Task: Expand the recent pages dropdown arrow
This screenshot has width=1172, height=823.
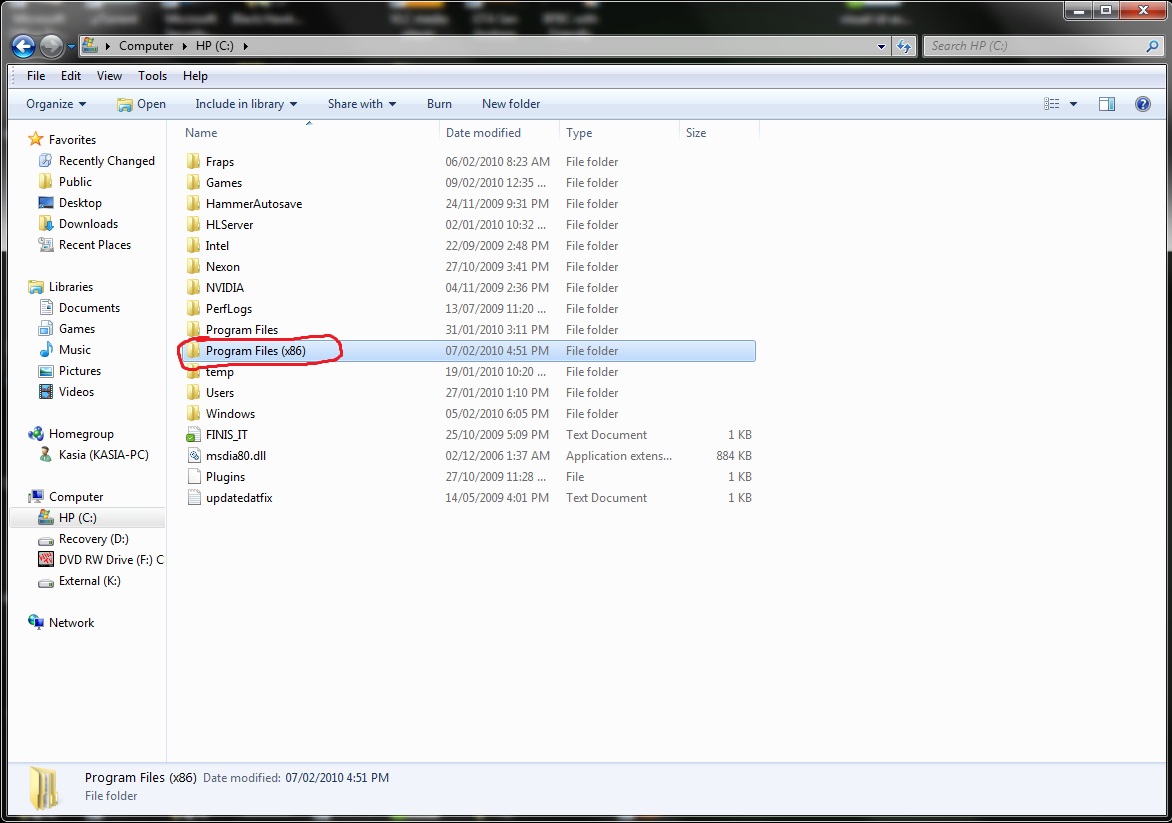Action: point(71,46)
